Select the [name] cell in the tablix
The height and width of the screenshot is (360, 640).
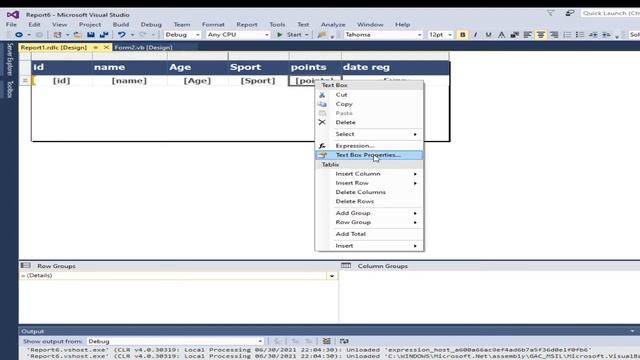[x=129, y=81]
